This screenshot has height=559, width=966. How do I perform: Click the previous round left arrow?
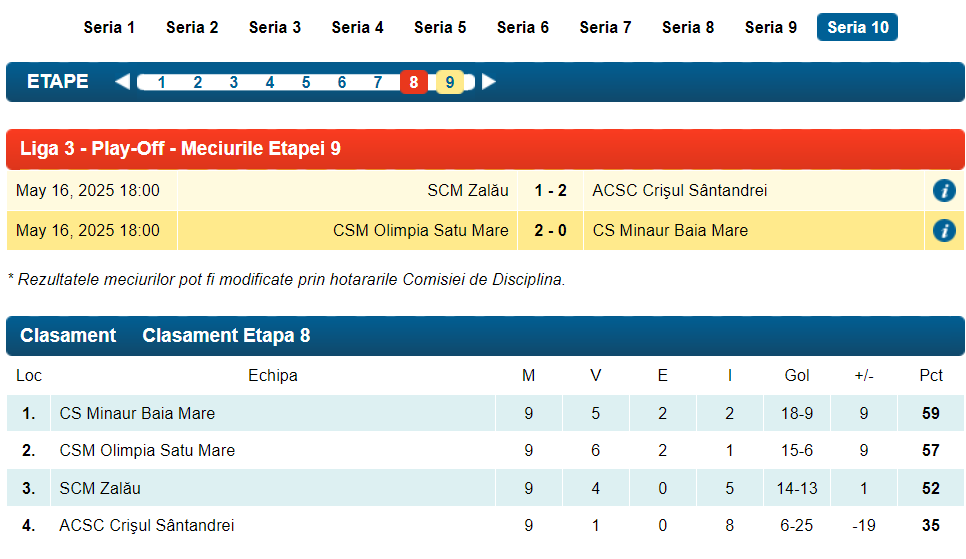click(122, 82)
